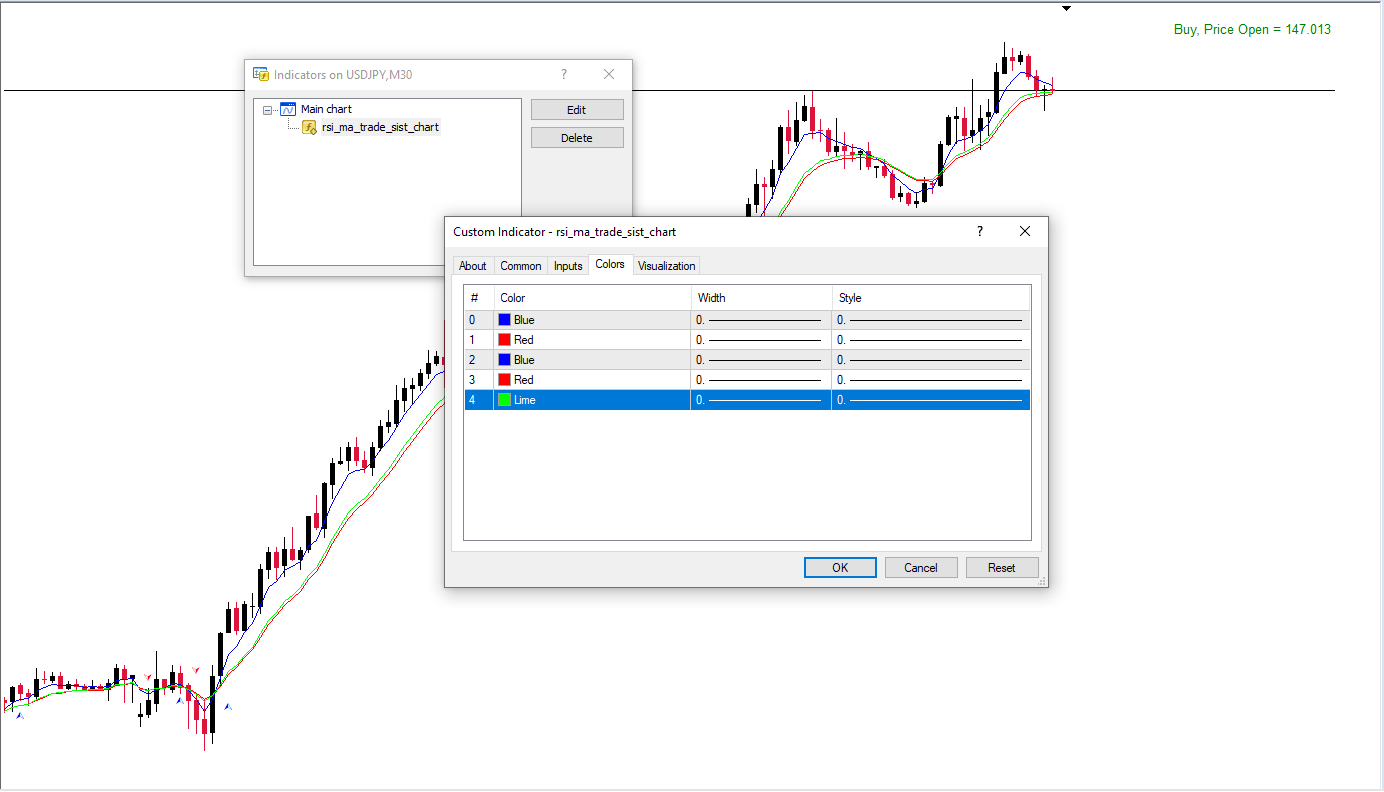Click the Lime color swatch in row 4

point(505,400)
